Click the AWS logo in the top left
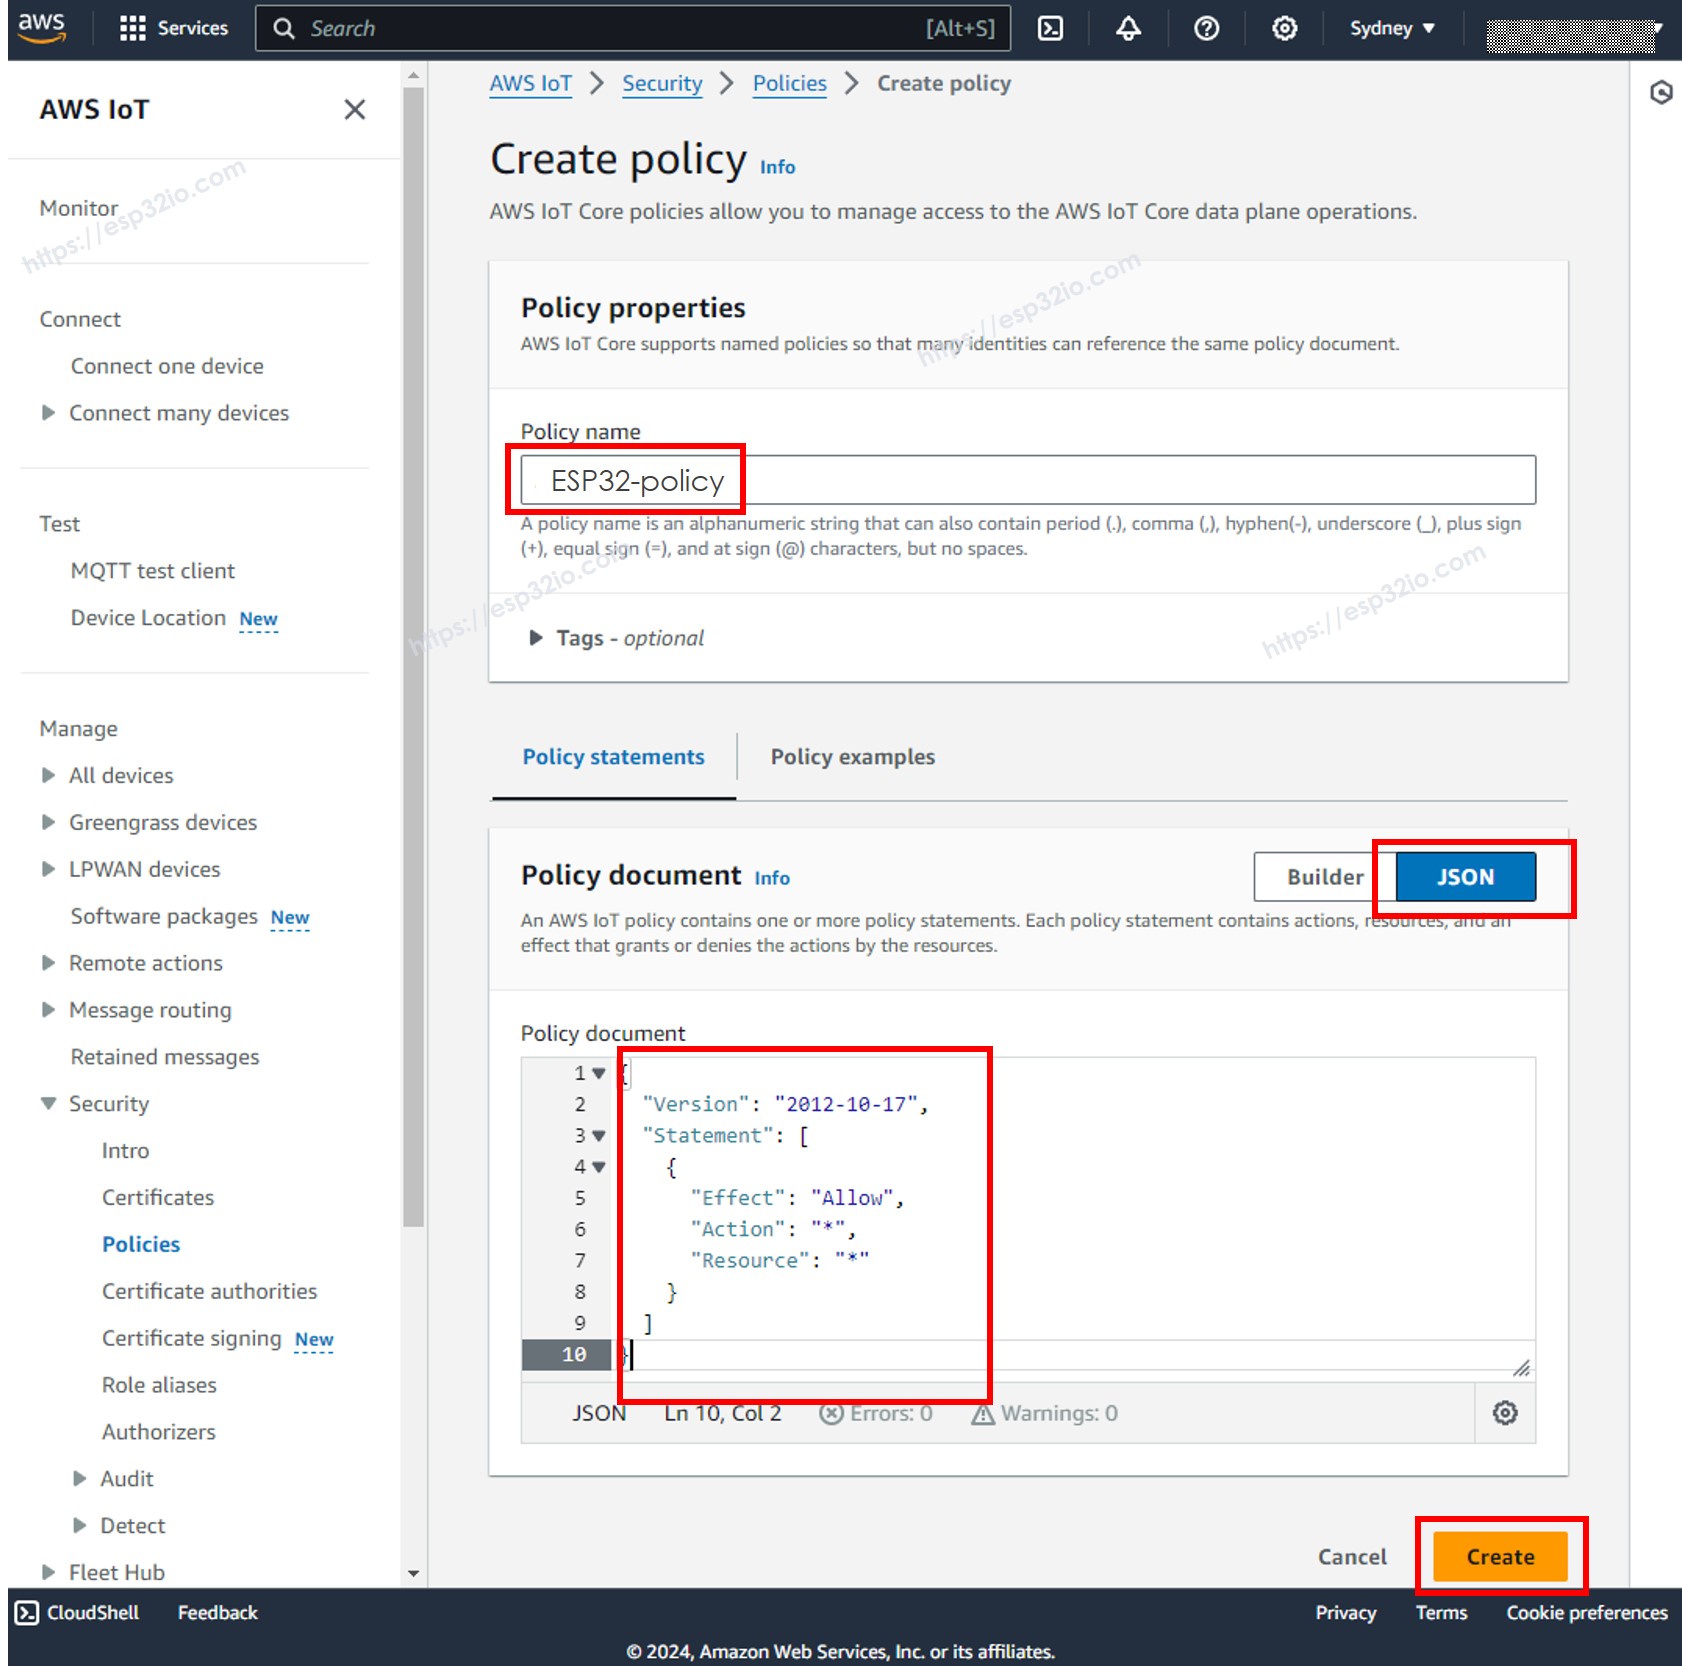1682x1666 pixels. point(42,28)
